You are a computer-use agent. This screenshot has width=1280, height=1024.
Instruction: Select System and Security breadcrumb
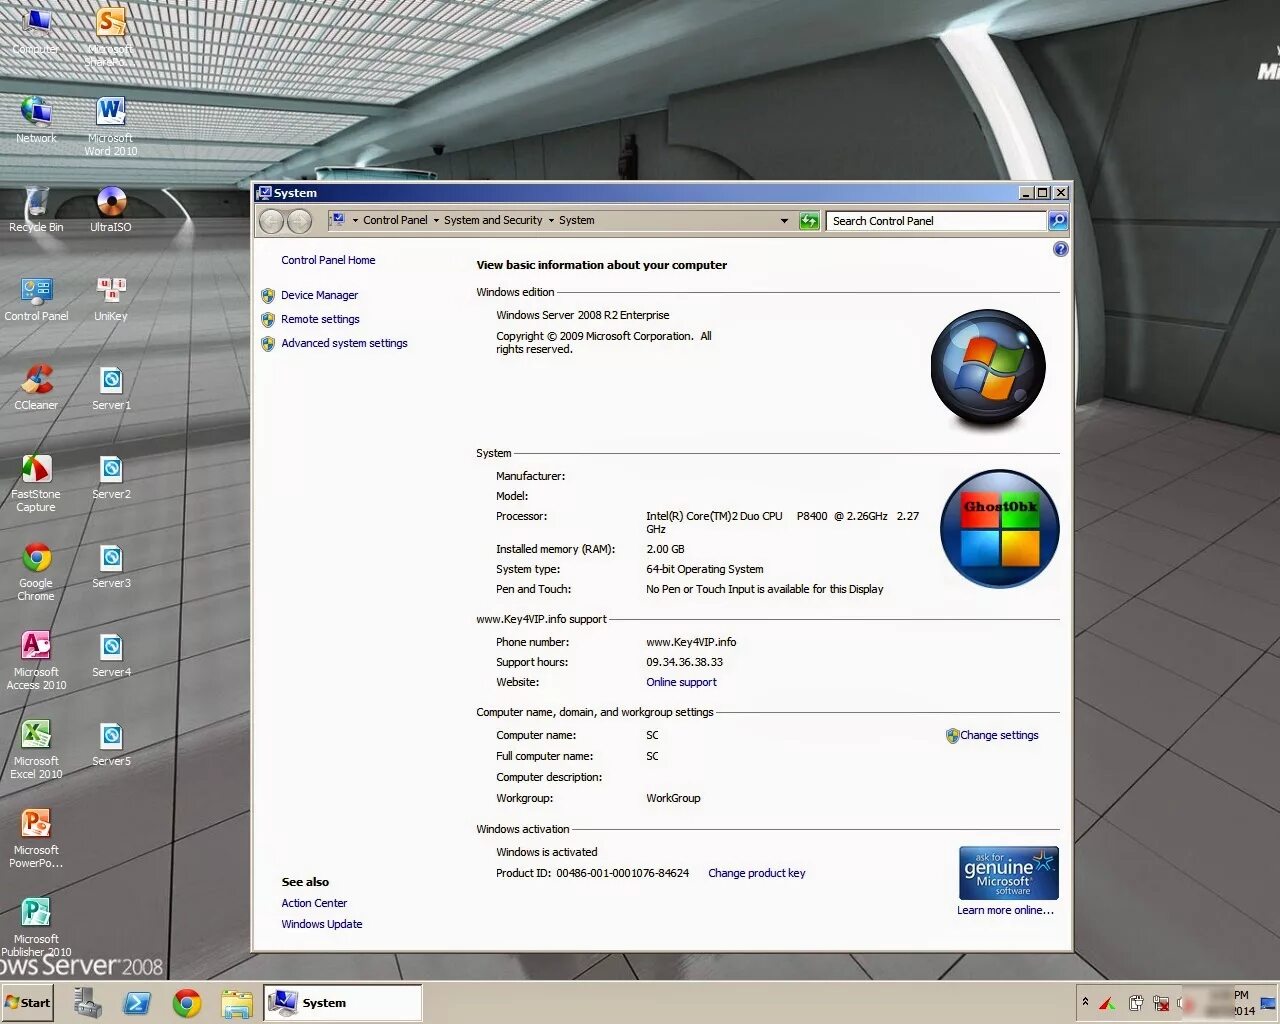click(493, 220)
